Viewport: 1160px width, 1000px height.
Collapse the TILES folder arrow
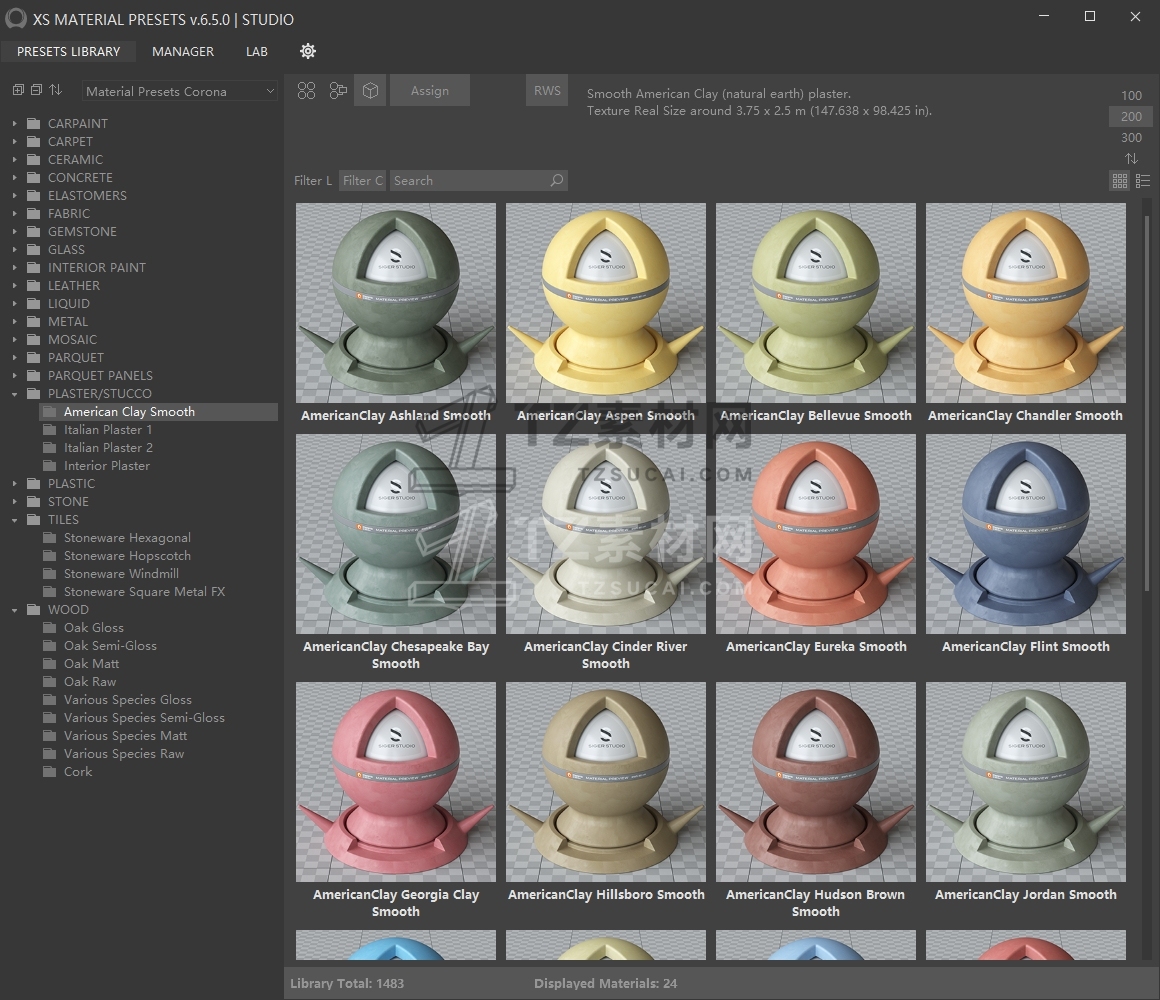click(x=14, y=520)
